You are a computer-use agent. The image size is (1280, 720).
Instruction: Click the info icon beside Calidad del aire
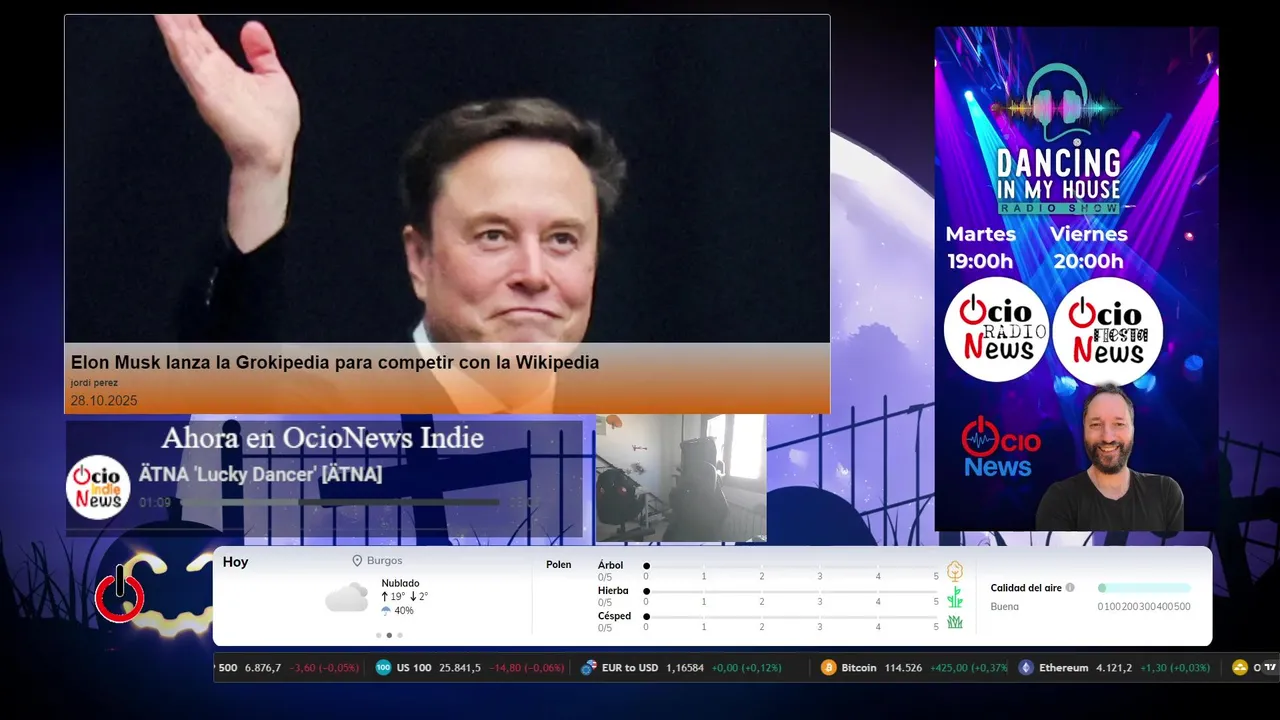click(1070, 588)
